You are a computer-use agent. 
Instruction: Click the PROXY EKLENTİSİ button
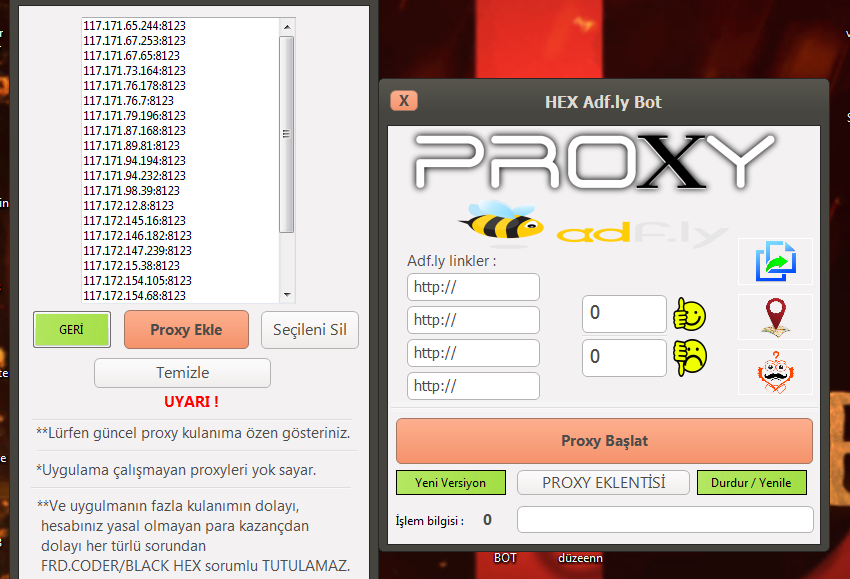tap(603, 483)
